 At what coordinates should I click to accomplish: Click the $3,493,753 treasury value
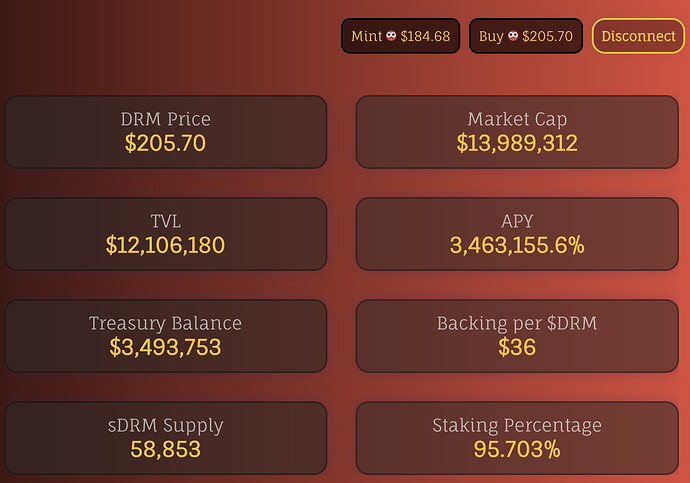(x=165, y=348)
